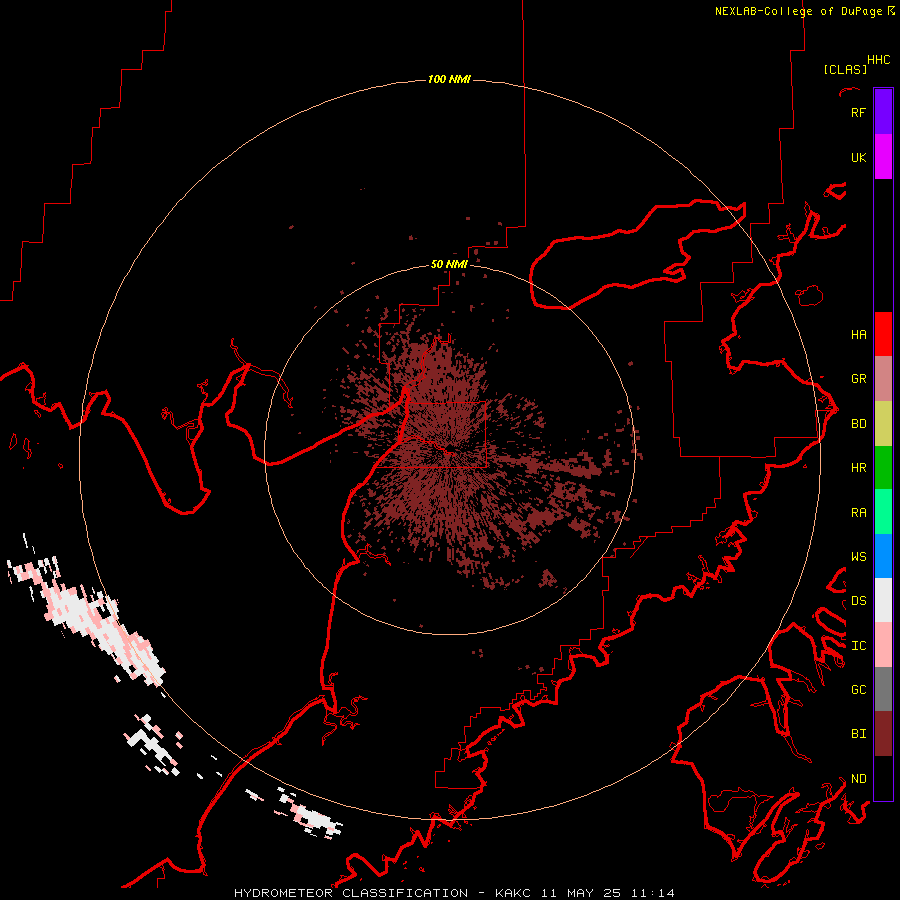The image size is (900, 900).
Task: Click the HA legend label
Action: 858,334
